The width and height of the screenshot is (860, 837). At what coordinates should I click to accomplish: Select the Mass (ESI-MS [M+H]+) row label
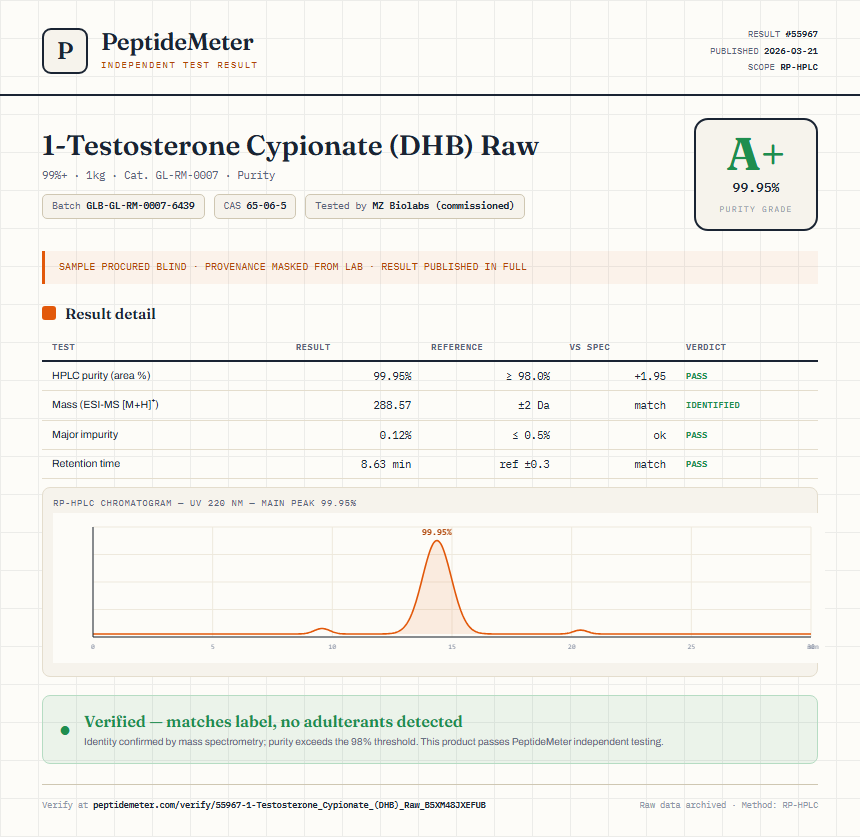pyautogui.click(x=105, y=405)
